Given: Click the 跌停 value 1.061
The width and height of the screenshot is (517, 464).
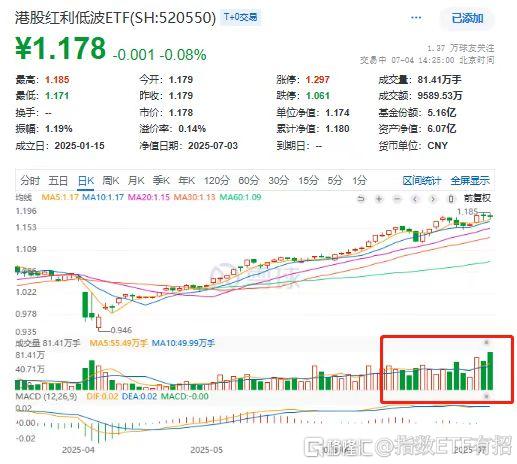Looking at the screenshot, I should [x=318, y=96].
